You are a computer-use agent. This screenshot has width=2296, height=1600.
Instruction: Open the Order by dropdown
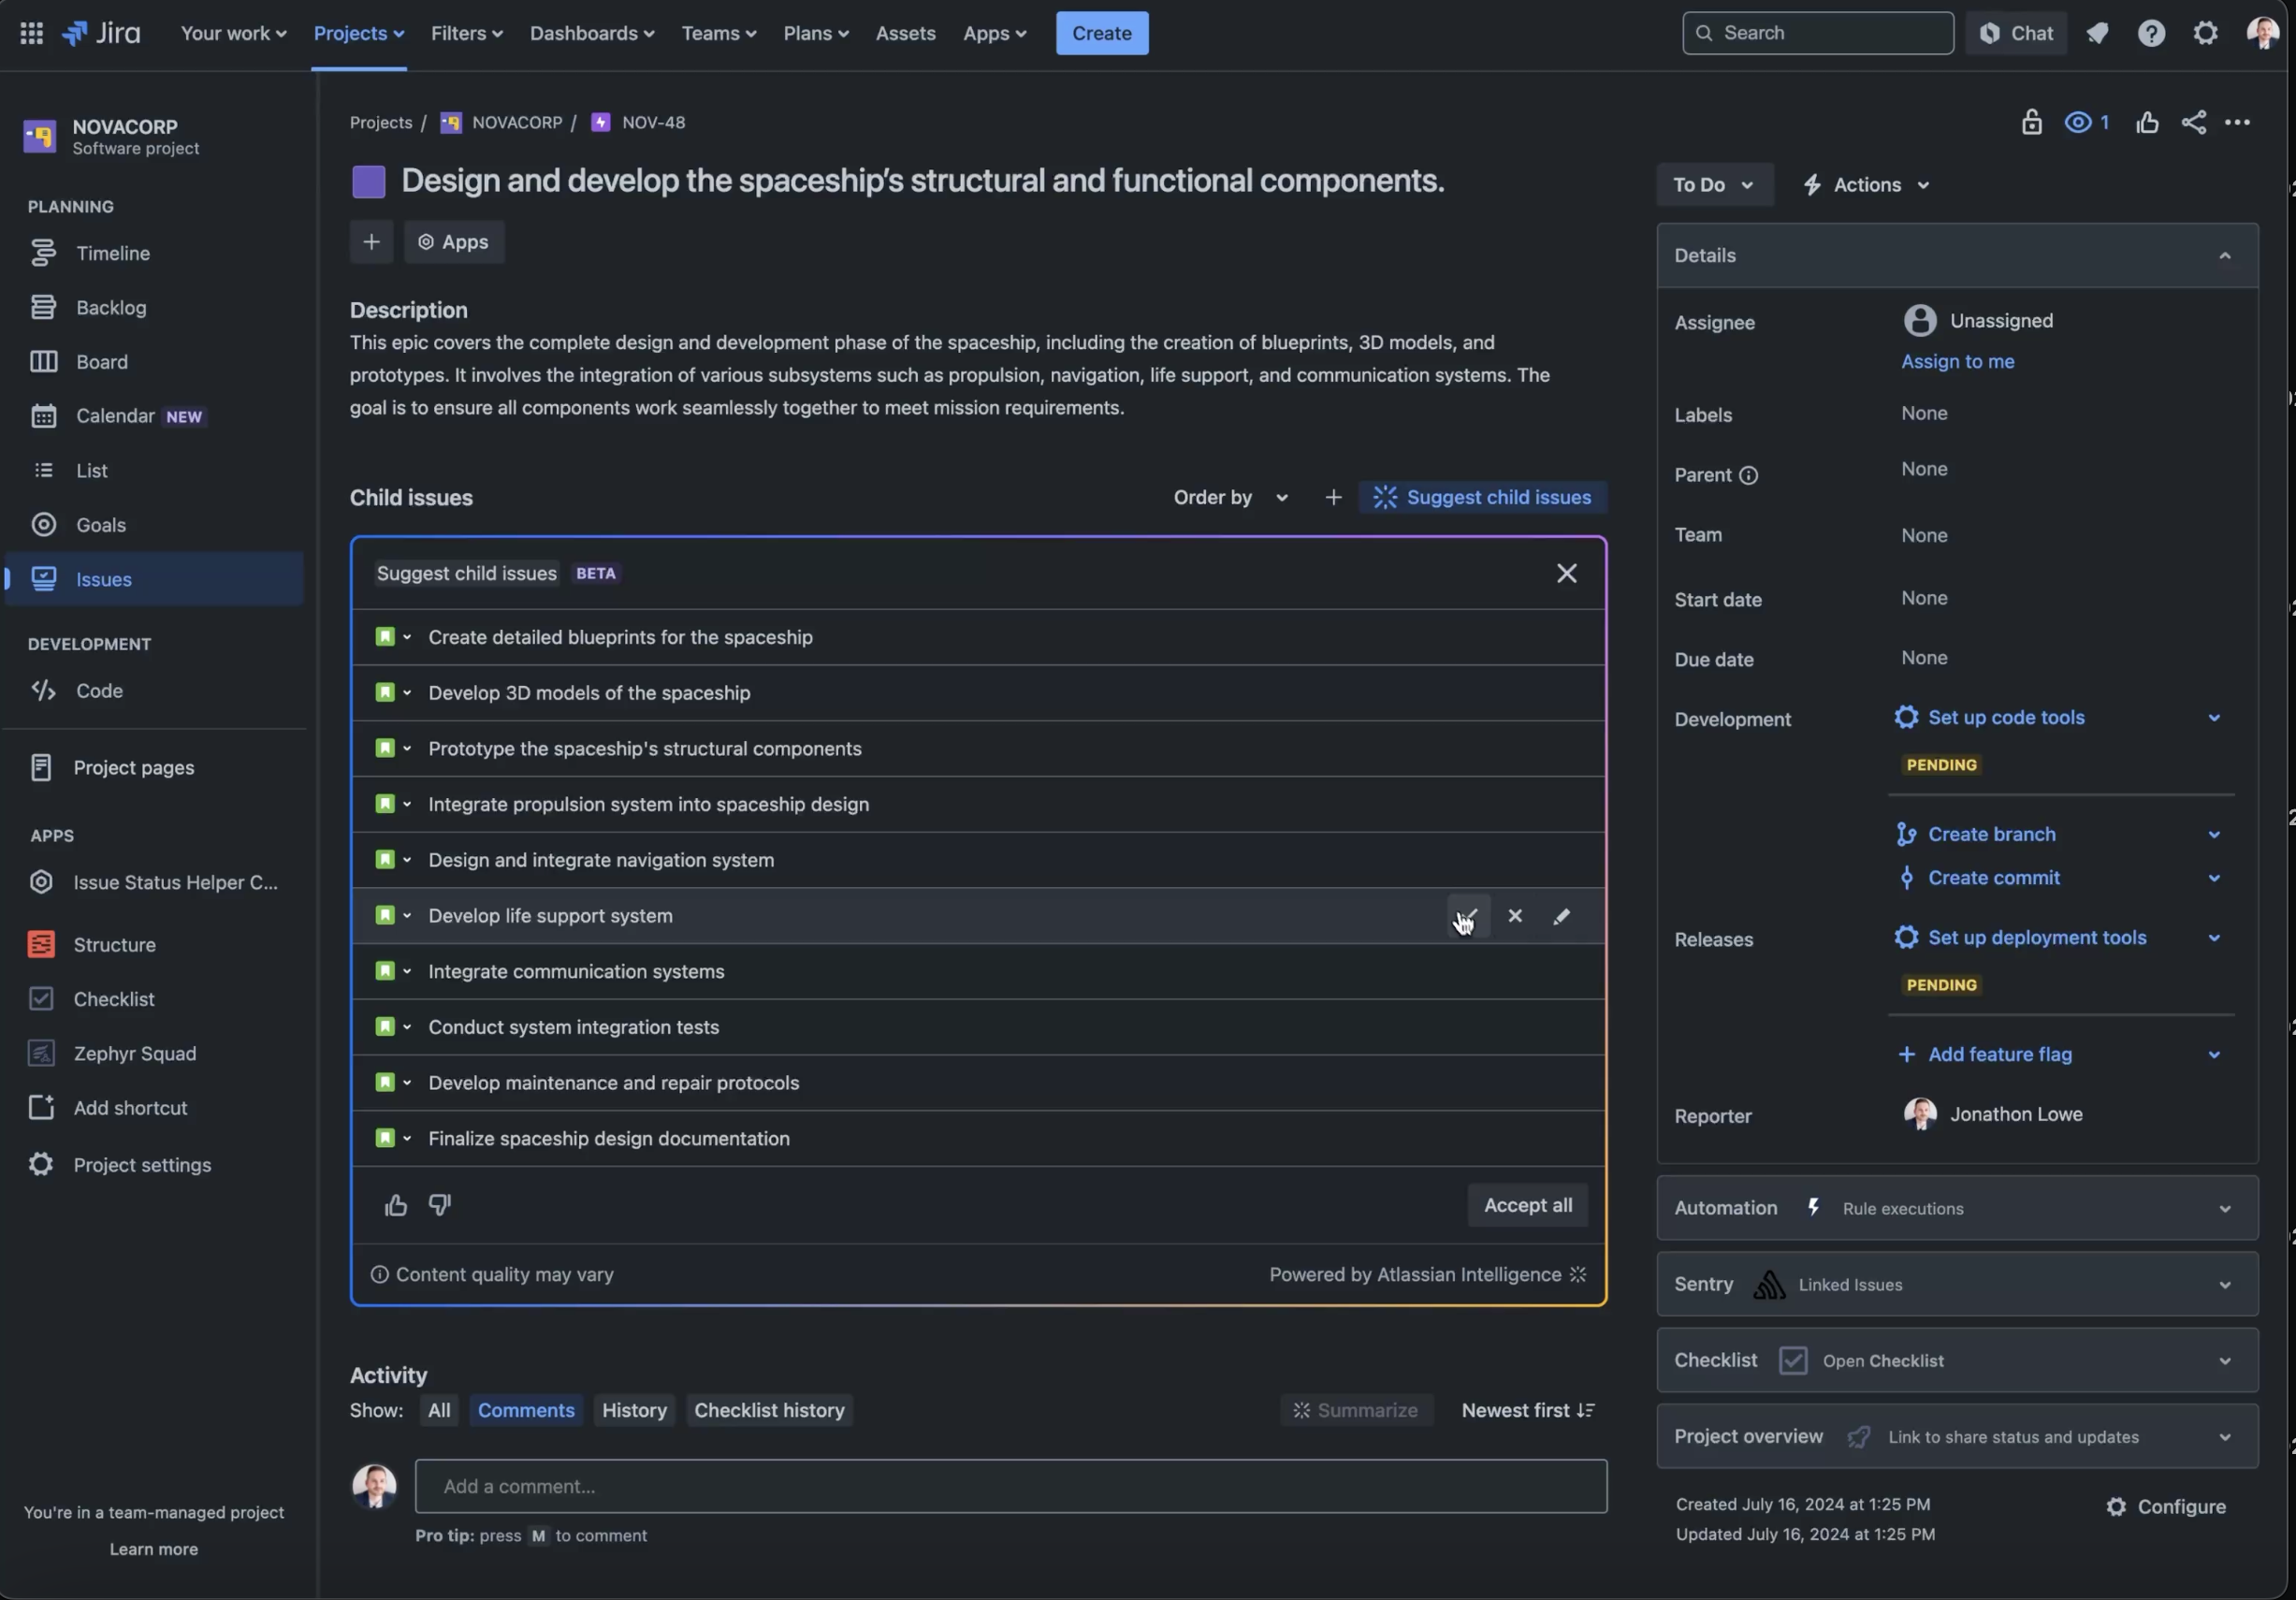1231,497
